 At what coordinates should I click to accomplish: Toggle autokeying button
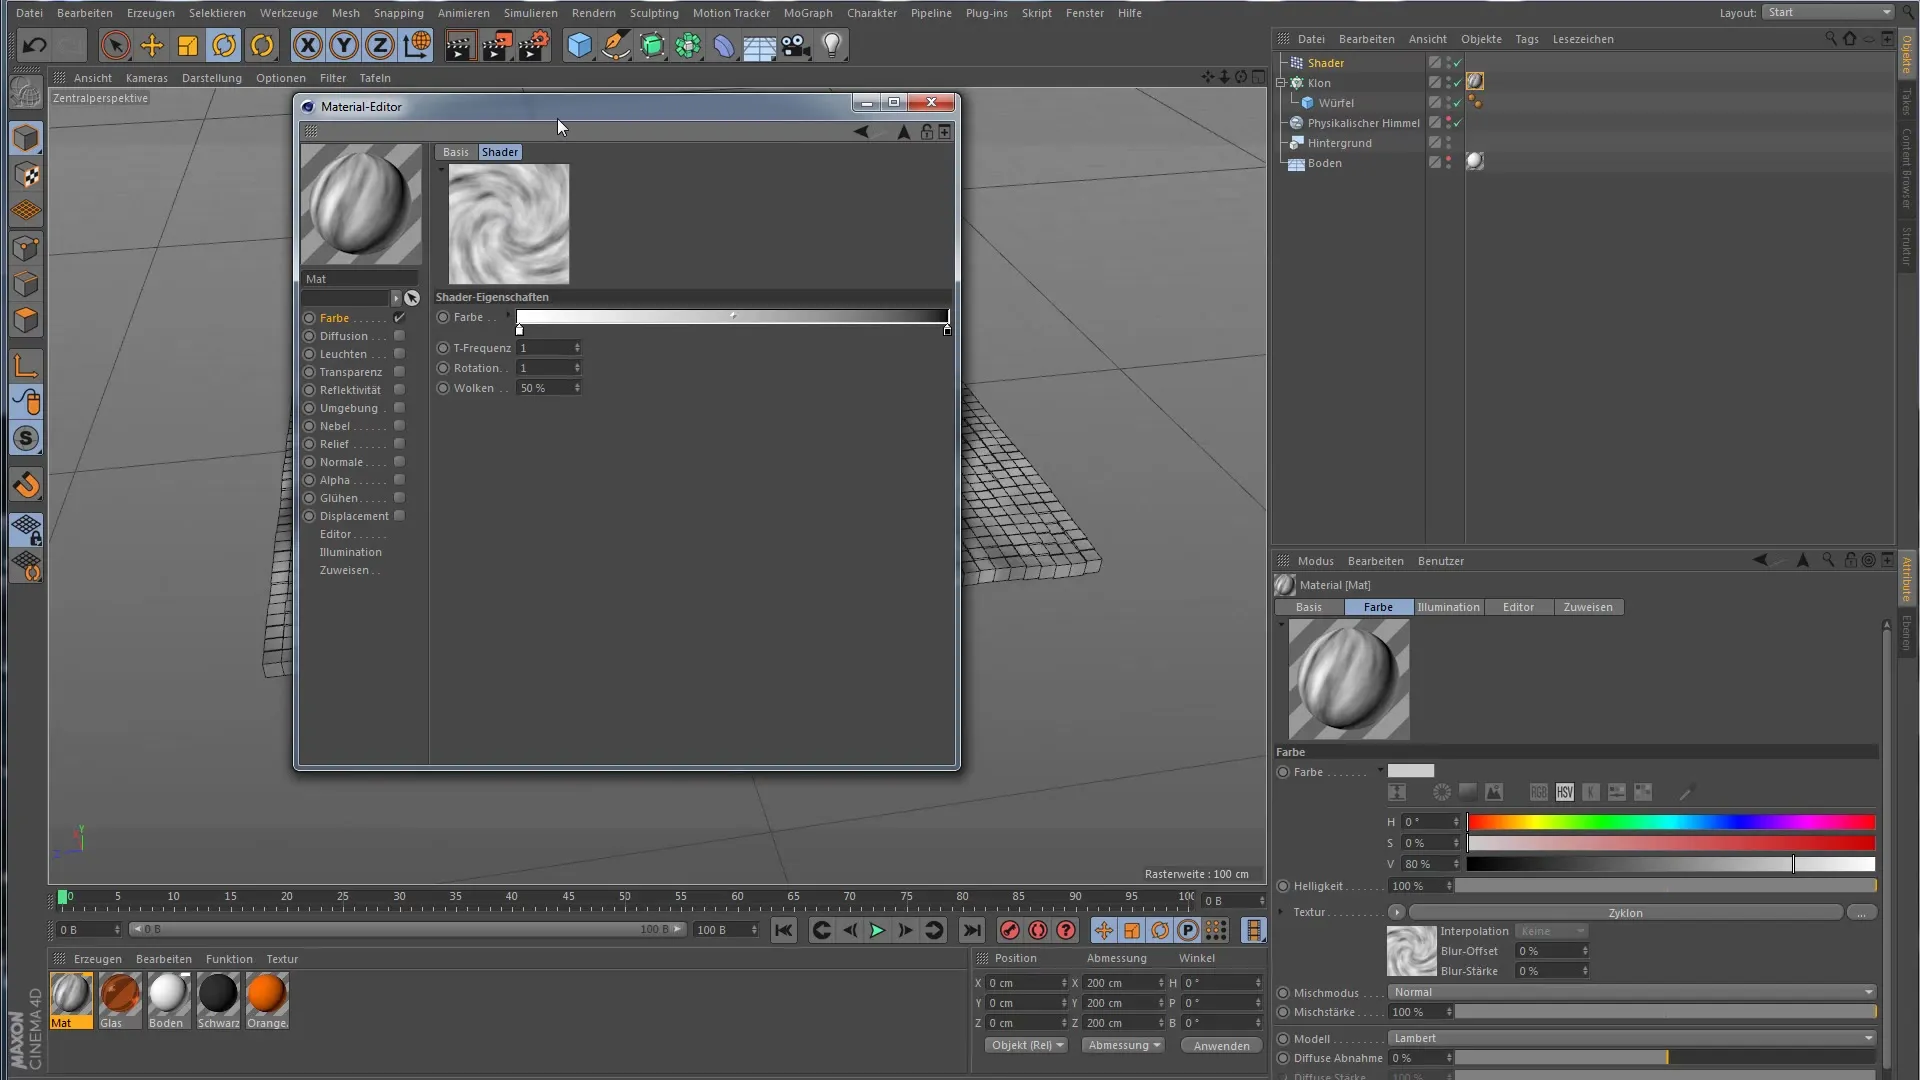coord(1038,930)
